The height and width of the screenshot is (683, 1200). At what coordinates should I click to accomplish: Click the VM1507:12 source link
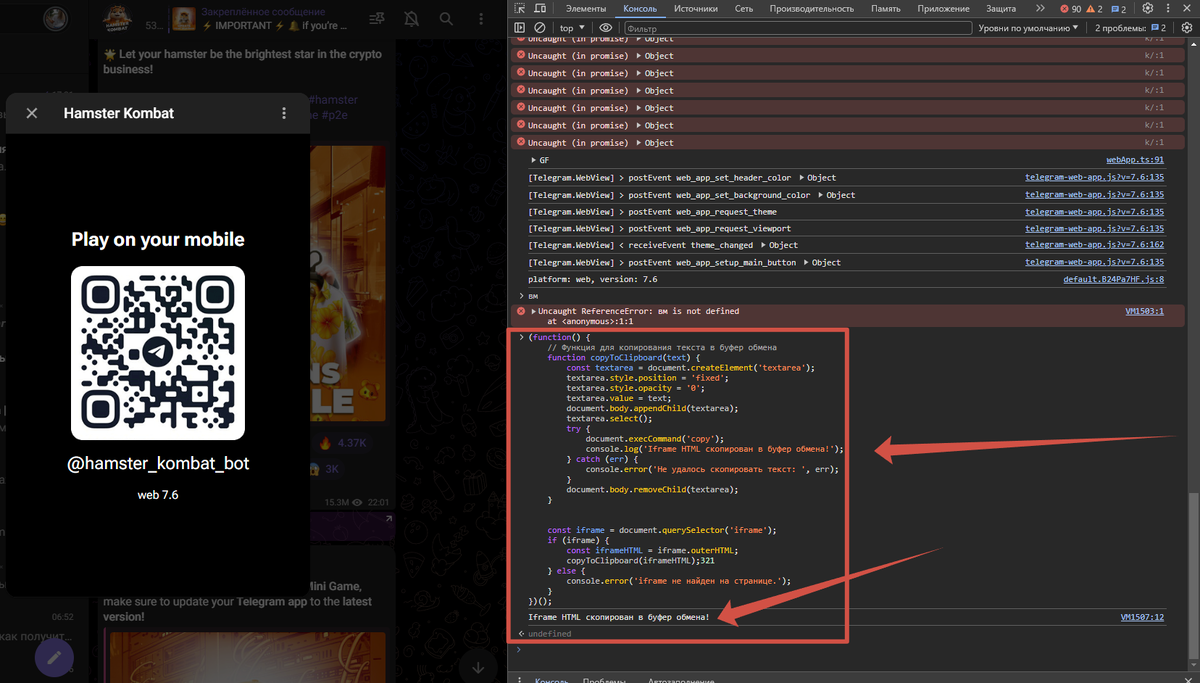(1142, 617)
